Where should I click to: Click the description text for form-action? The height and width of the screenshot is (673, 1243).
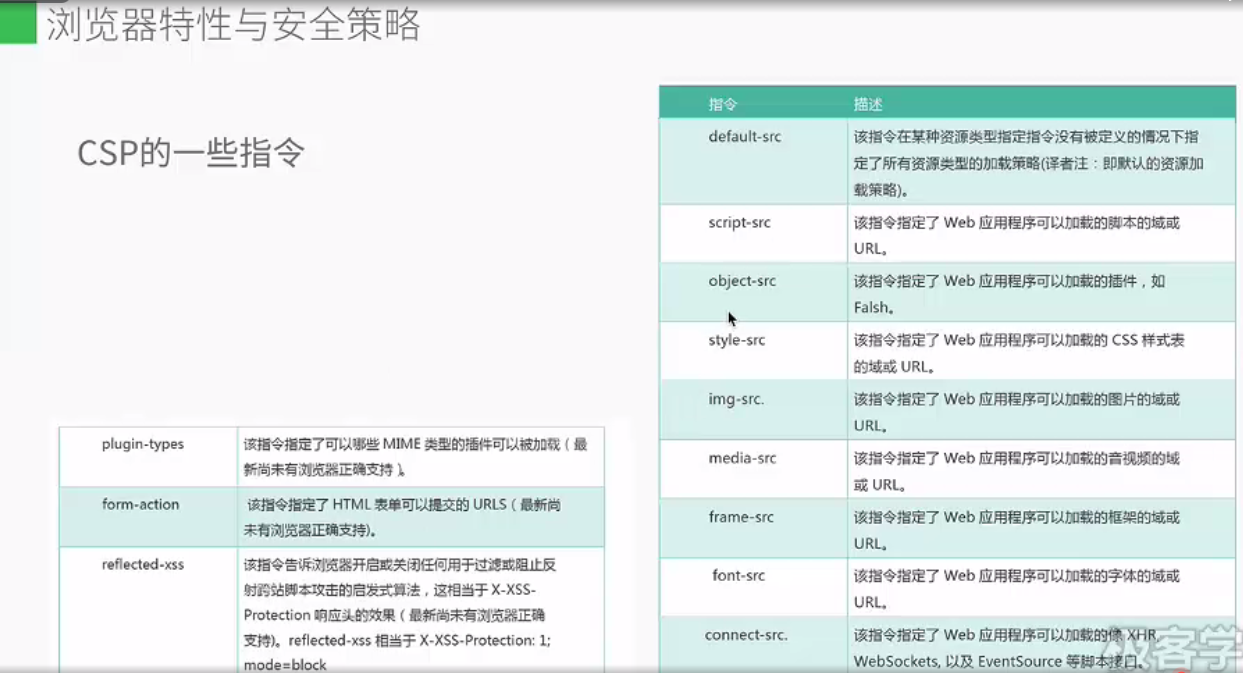pyautogui.click(x=404, y=517)
